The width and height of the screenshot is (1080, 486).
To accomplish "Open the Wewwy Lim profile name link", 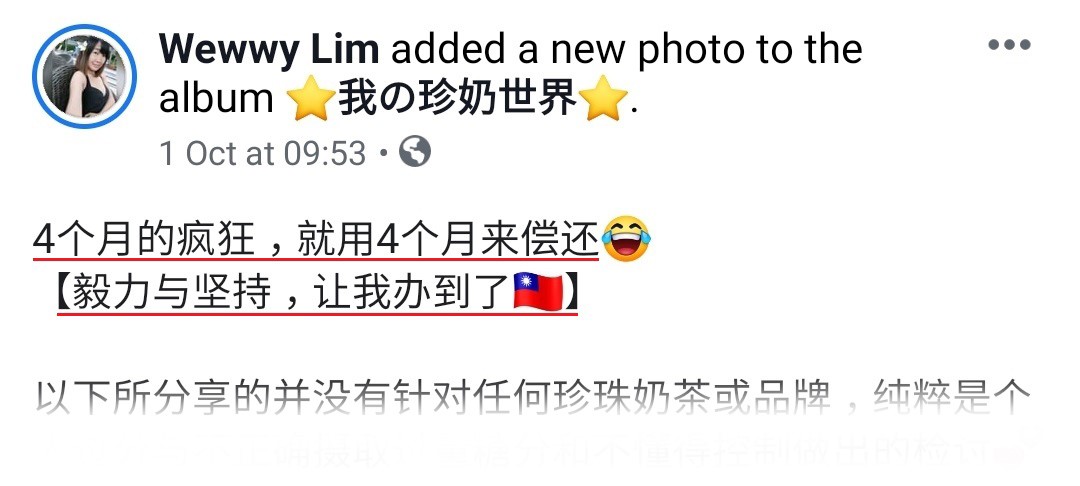I will coord(269,47).
